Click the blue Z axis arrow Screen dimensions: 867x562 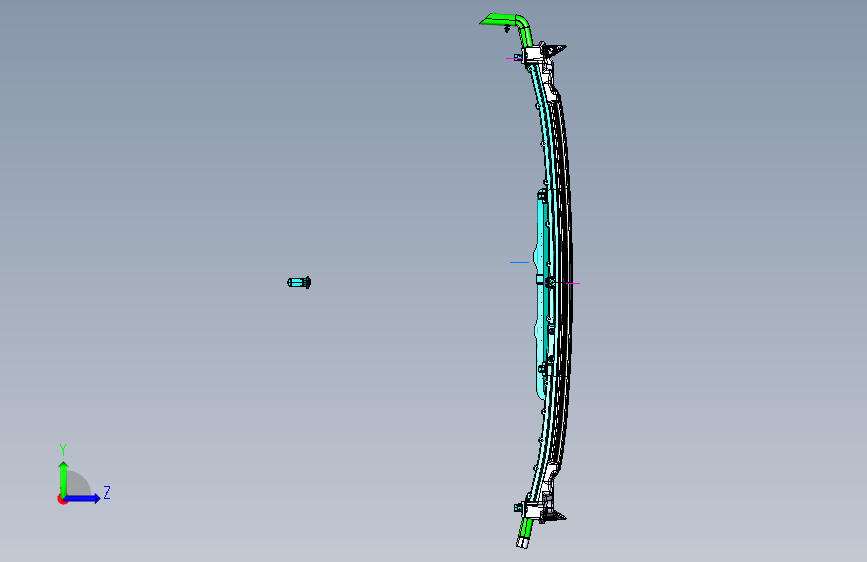(x=83, y=498)
